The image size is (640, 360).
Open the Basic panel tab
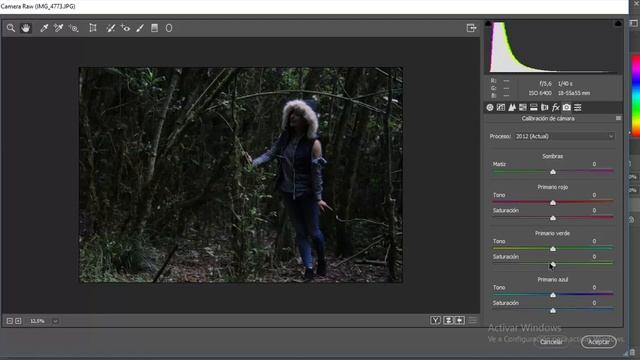490,107
